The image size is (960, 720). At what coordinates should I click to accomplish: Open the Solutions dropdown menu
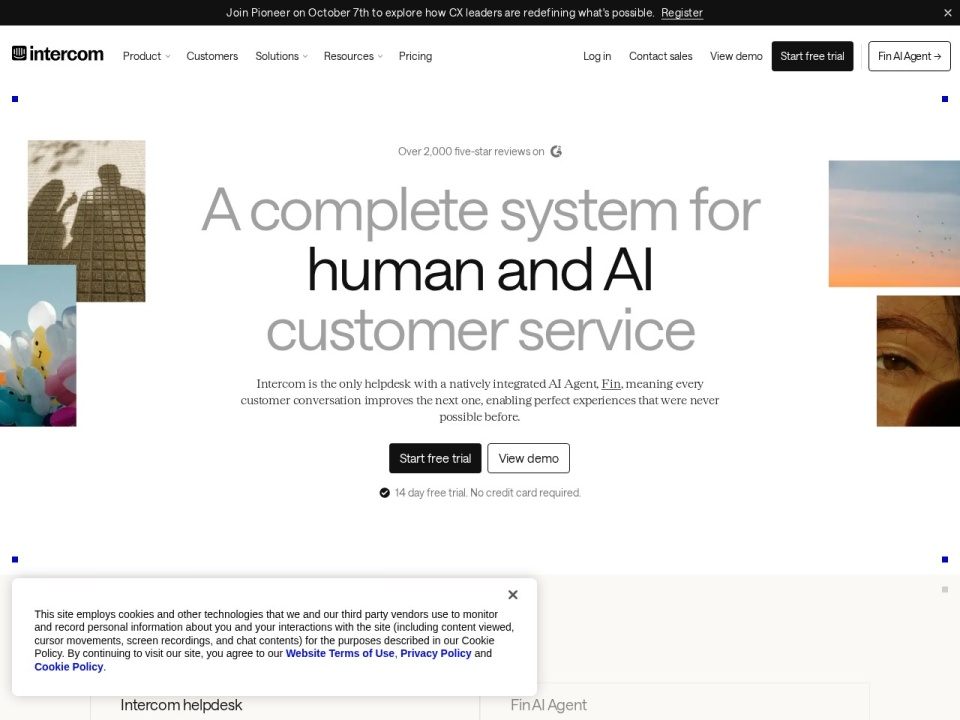click(281, 56)
